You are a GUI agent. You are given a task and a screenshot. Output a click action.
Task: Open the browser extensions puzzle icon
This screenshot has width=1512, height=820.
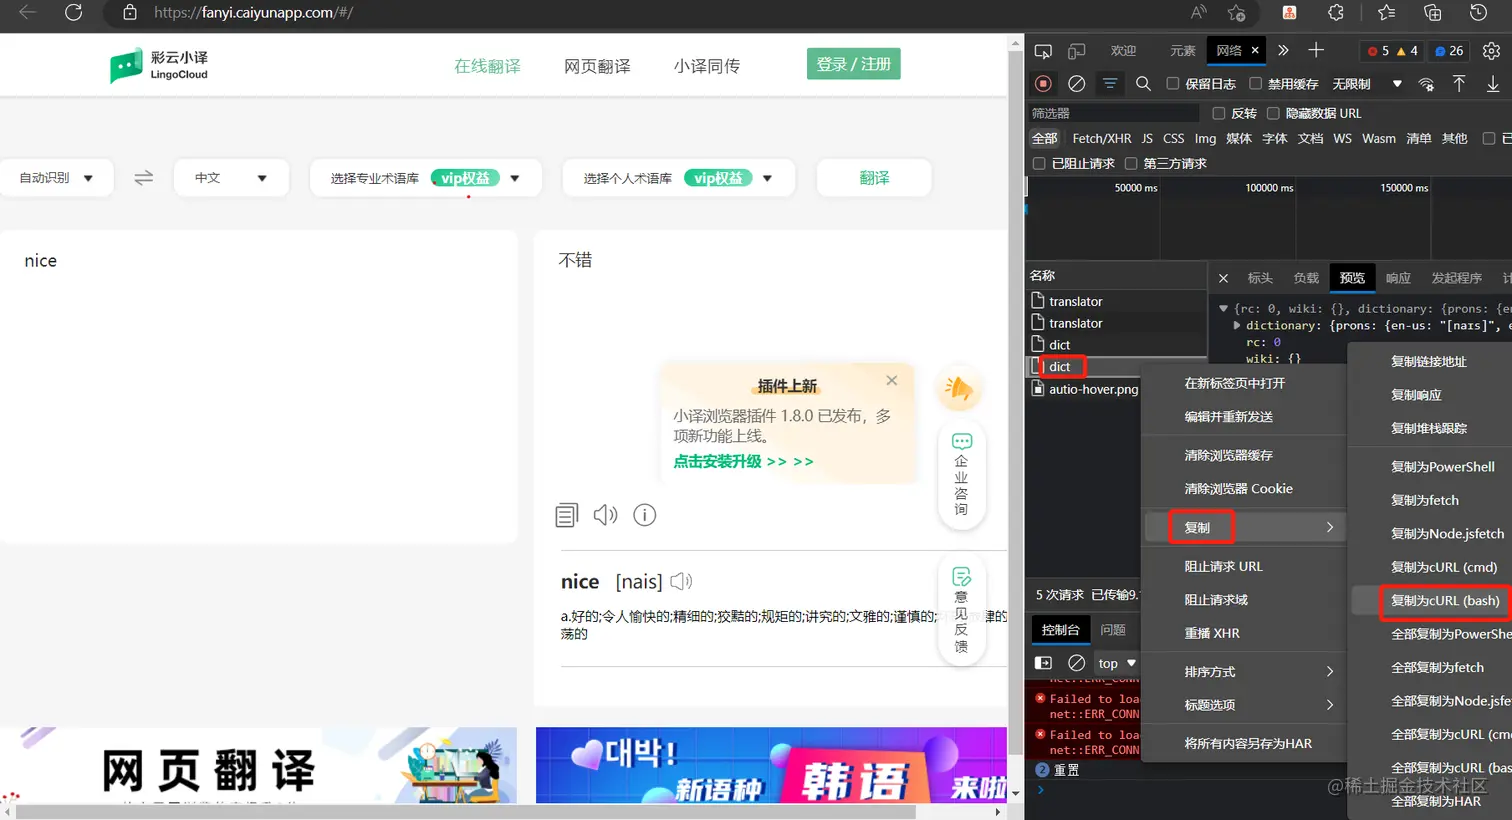click(1336, 13)
